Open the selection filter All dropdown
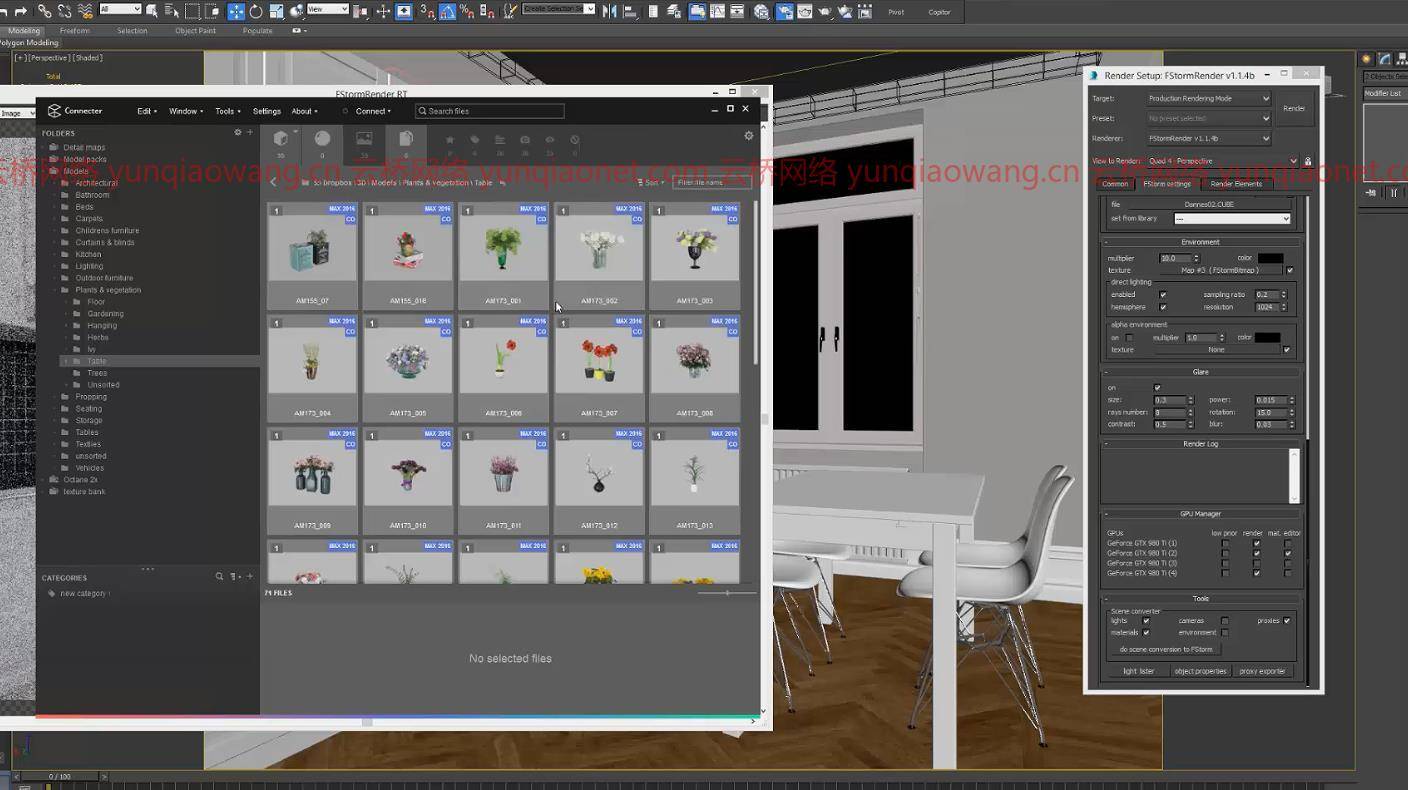Screen dimensions: 1408x790 pyautogui.click(x=120, y=9)
